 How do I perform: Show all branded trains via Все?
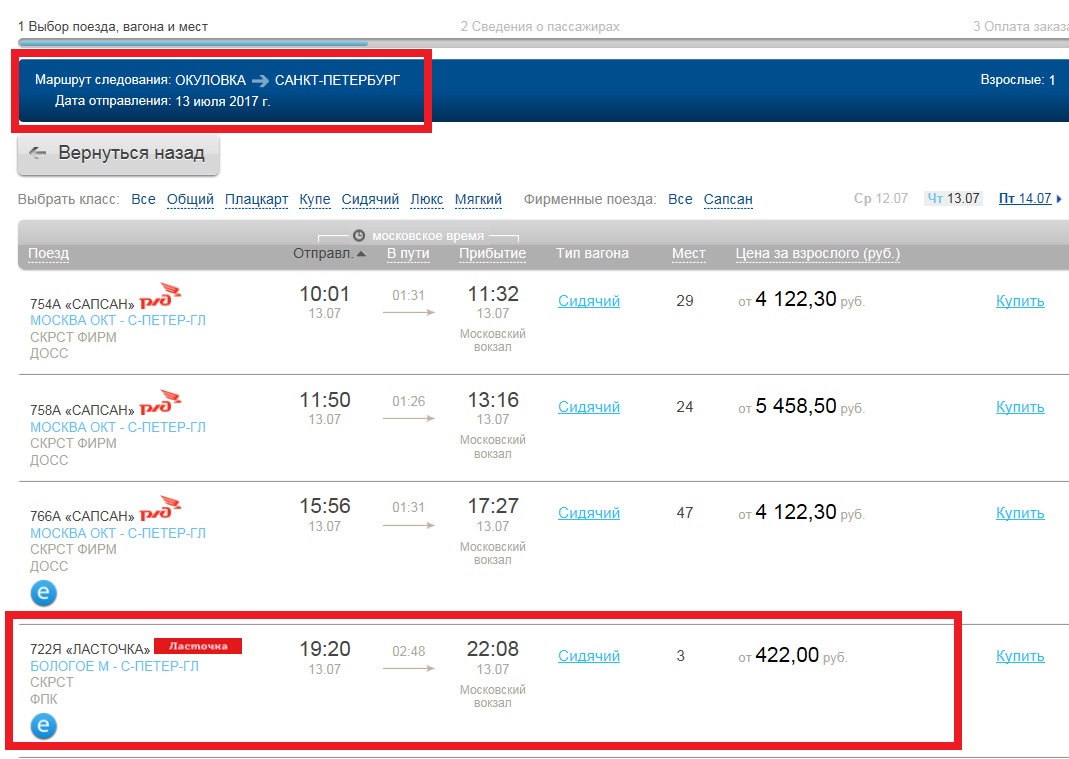680,199
